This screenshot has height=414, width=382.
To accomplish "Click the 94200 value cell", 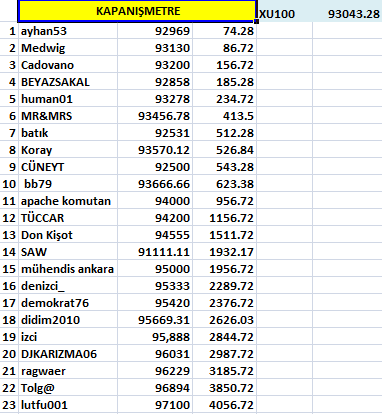I will [x=155, y=218].
